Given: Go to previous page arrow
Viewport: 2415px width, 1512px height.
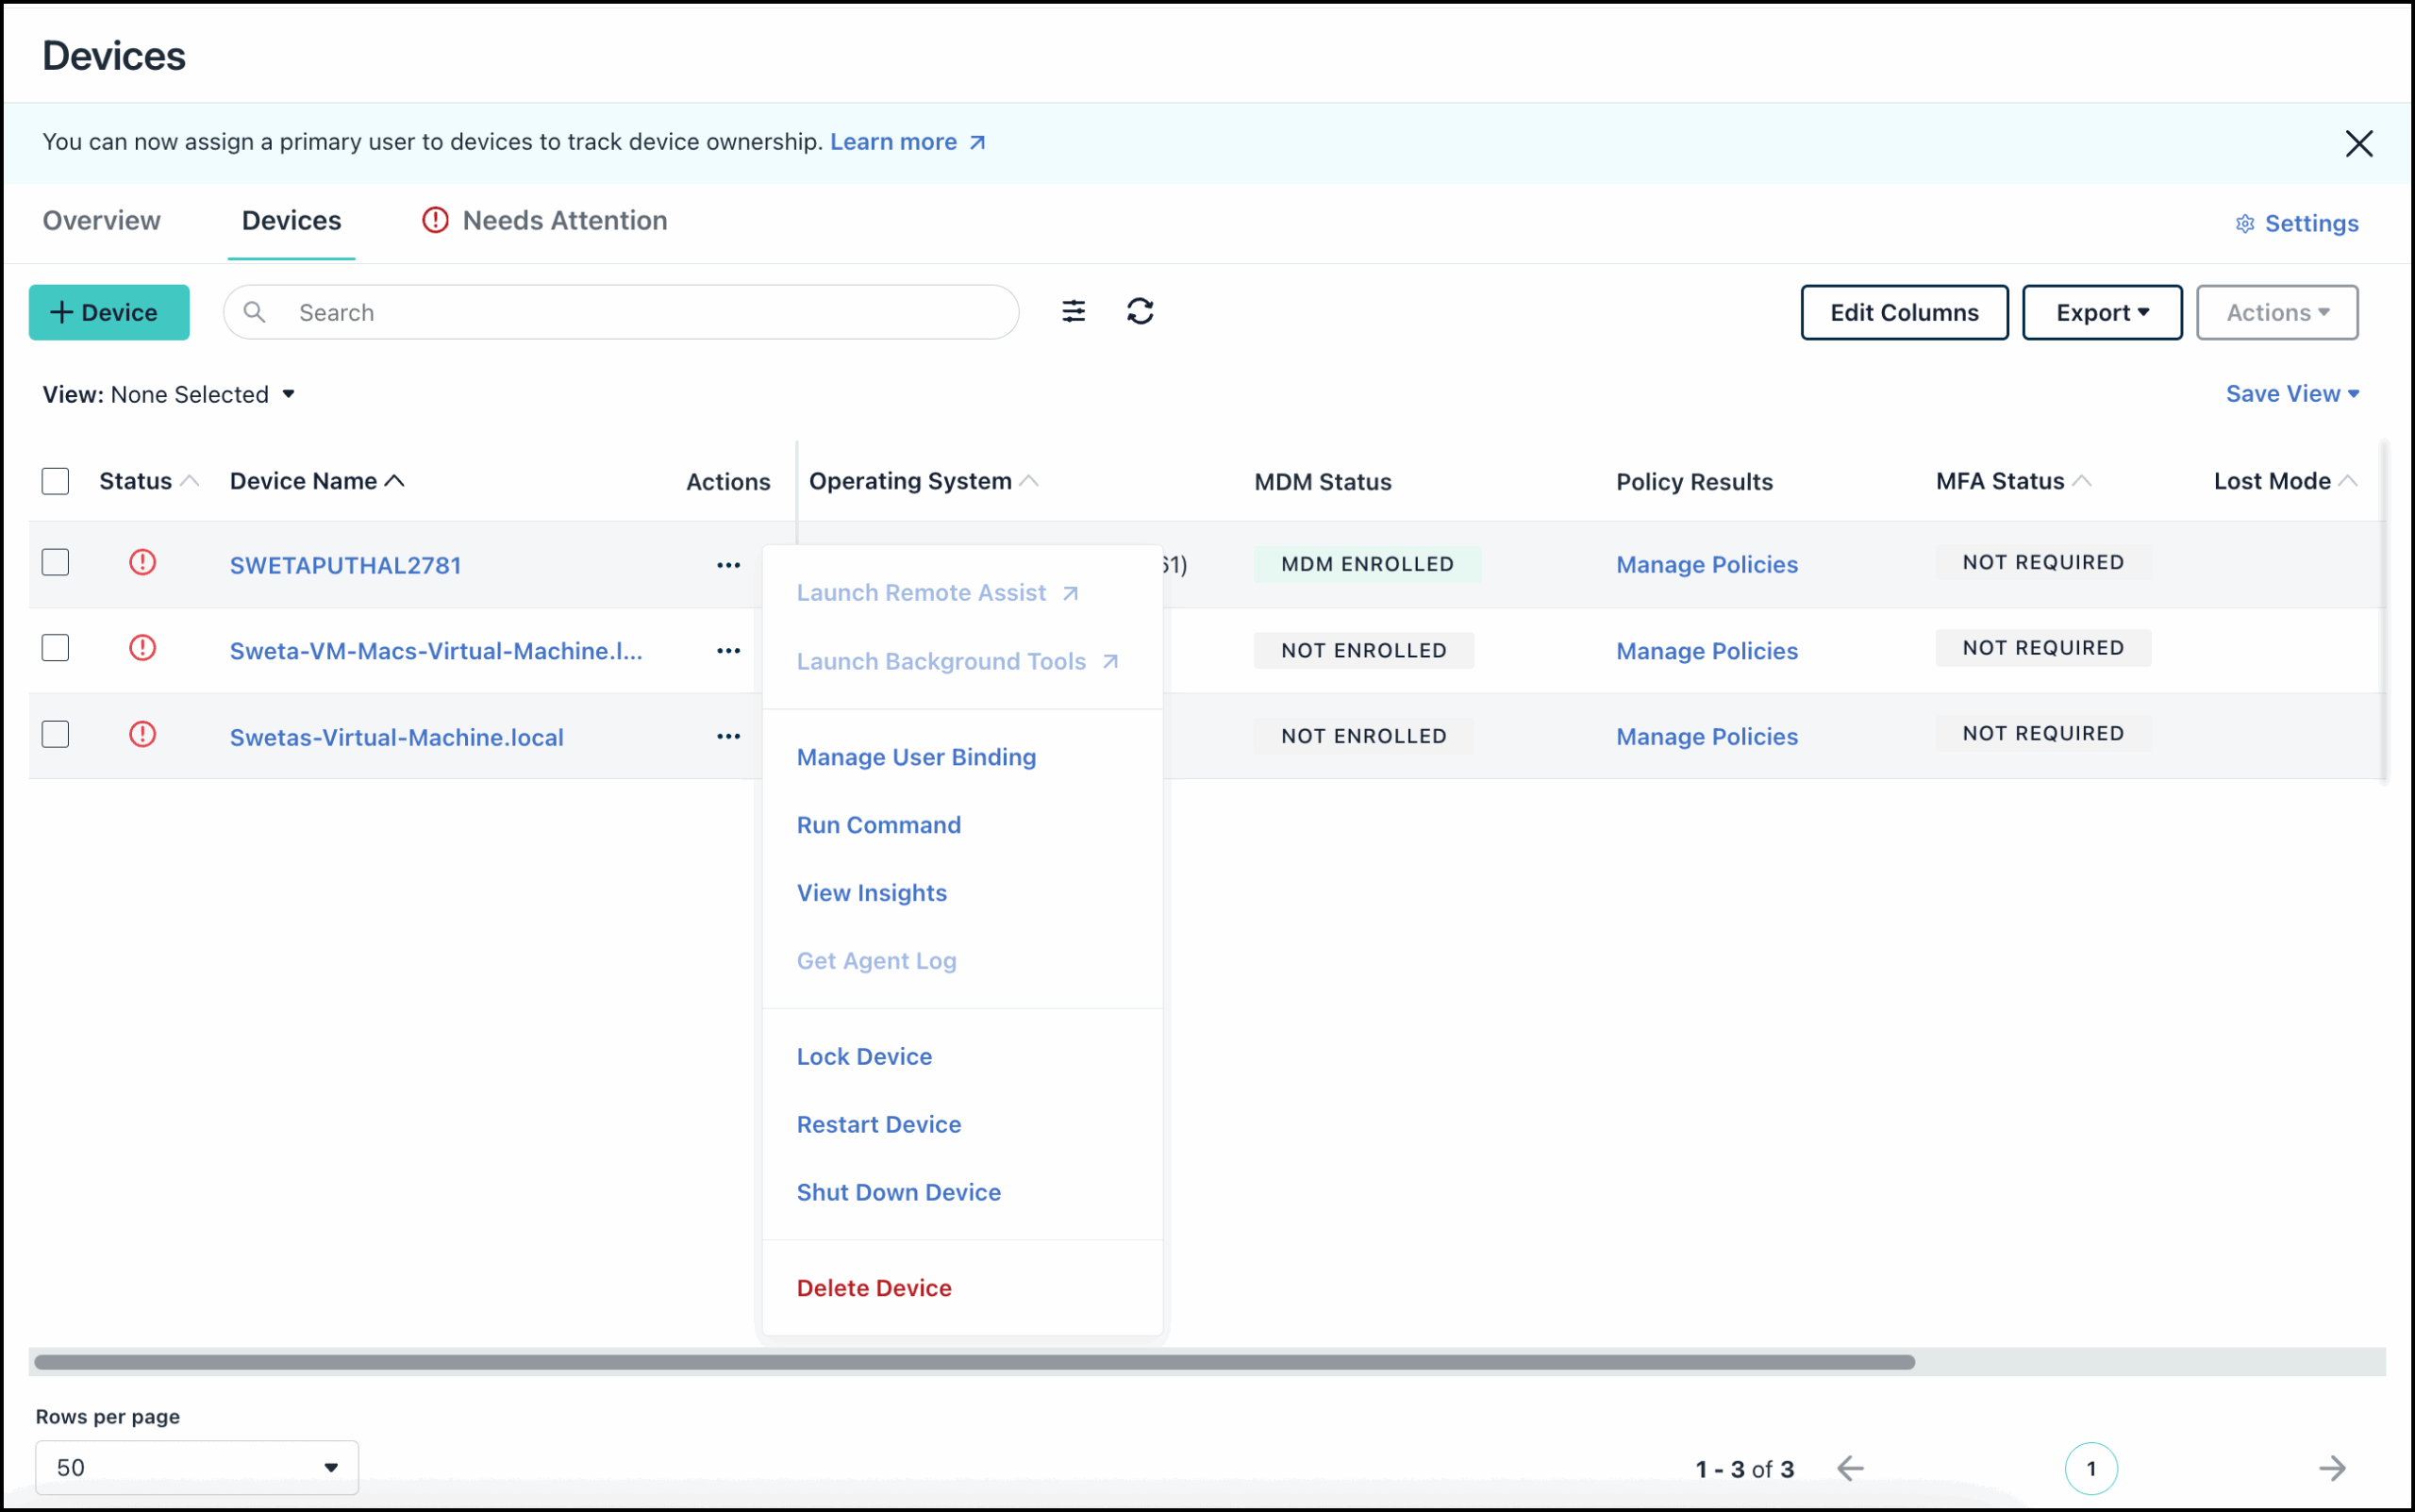Looking at the screenshot, I should [x=1850, y=1468].
